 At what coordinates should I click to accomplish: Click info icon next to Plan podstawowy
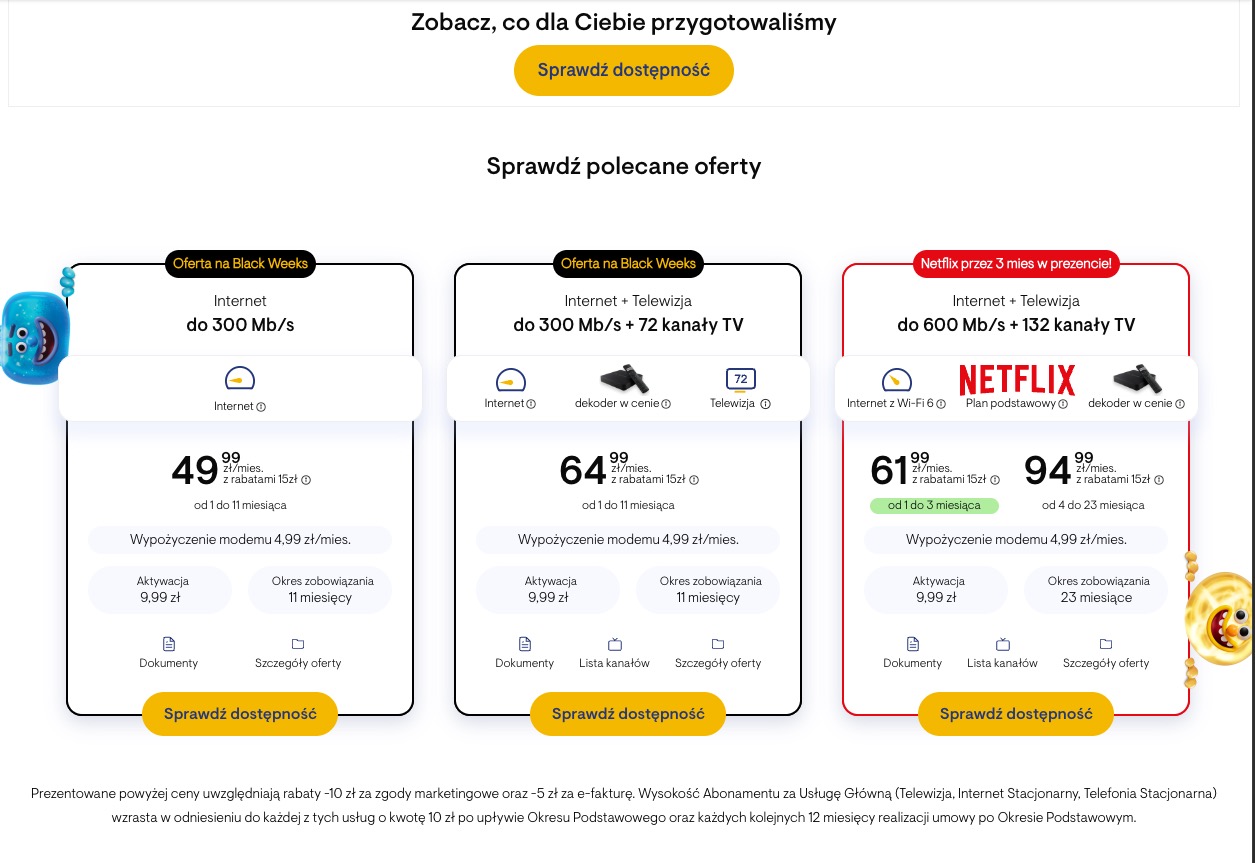(x=1063, y=404)
